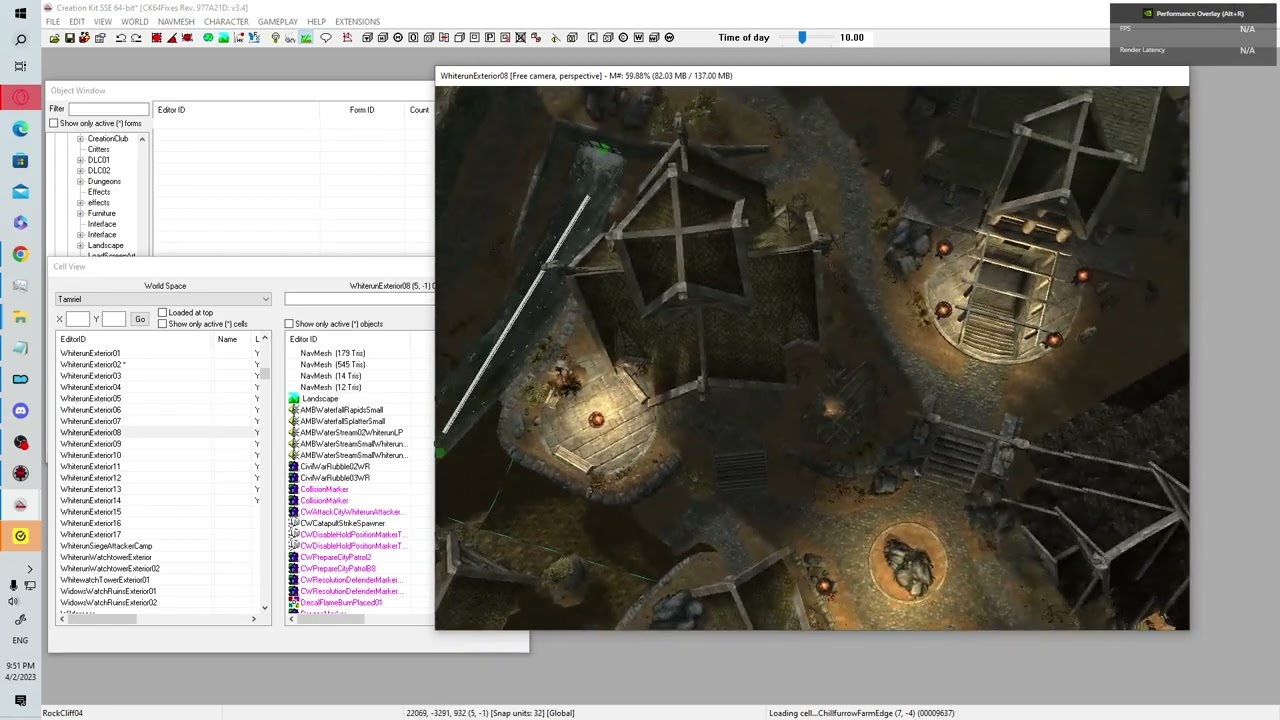This screenshot has width=1280, height=720.
Task: Open Windows Start menu
Action: click(x=20, y=14)
